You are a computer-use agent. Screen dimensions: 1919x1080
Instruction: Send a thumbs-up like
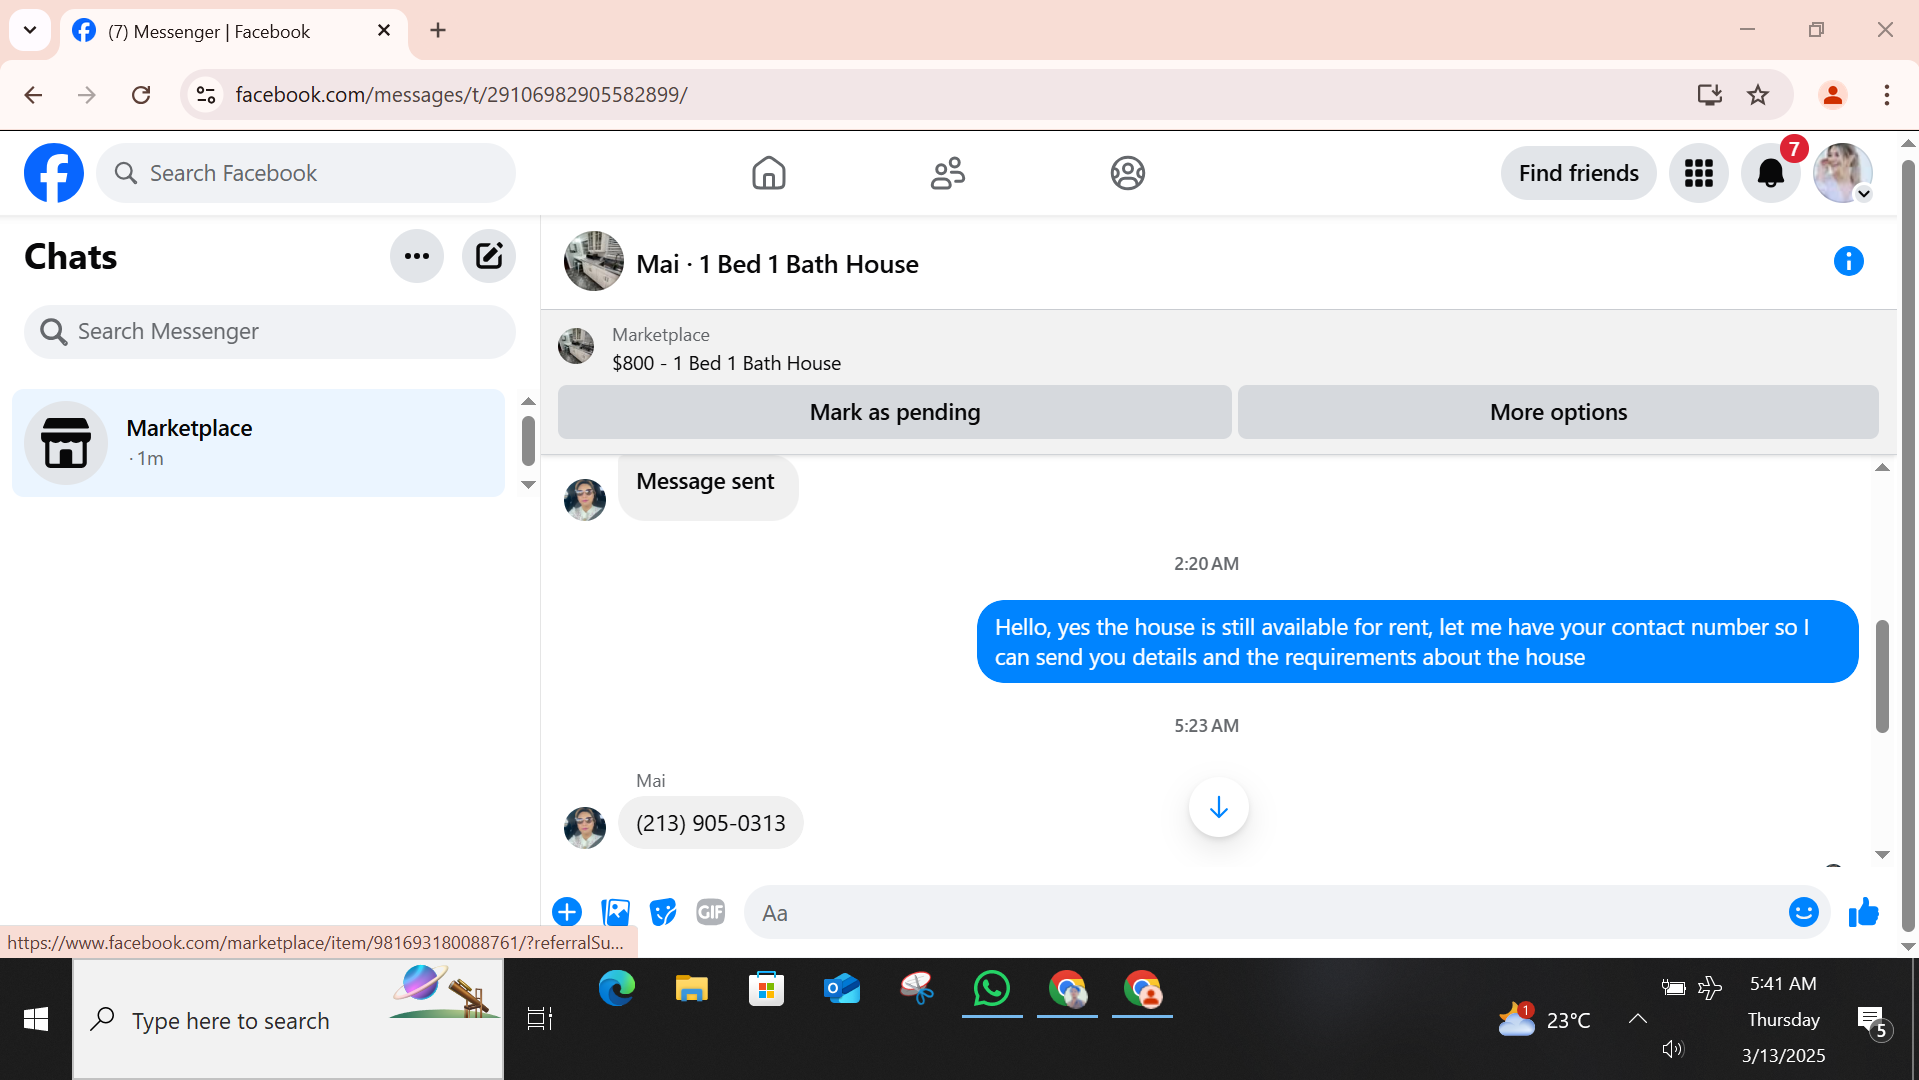(x=1863, y=912)
